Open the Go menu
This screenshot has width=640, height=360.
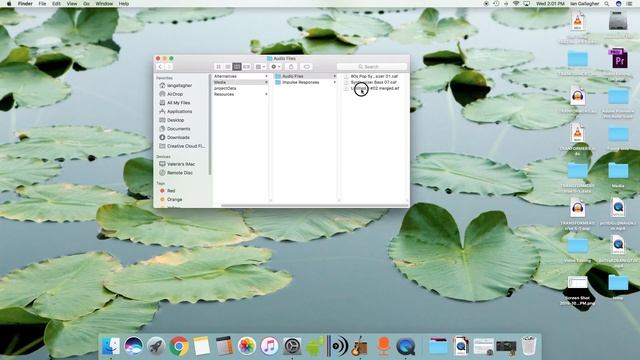point(86,3)
